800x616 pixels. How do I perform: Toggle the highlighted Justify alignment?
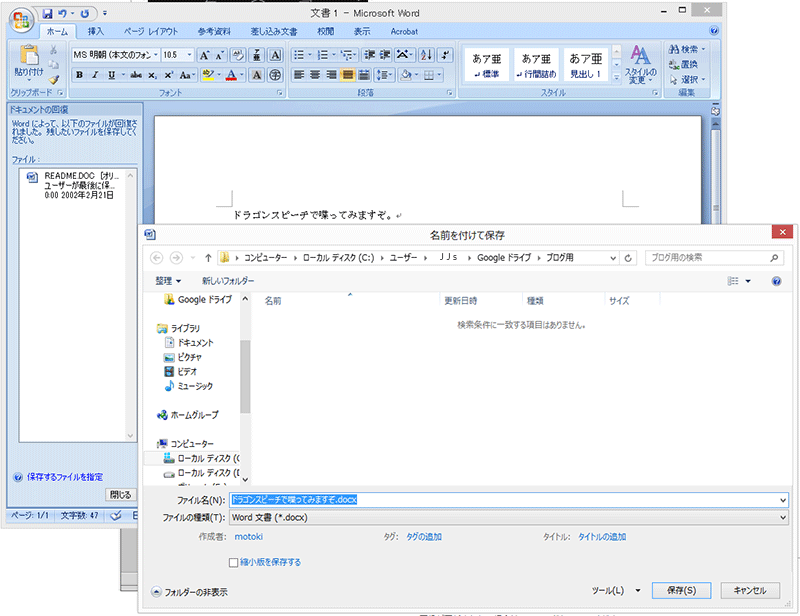[x=348, y=75]
